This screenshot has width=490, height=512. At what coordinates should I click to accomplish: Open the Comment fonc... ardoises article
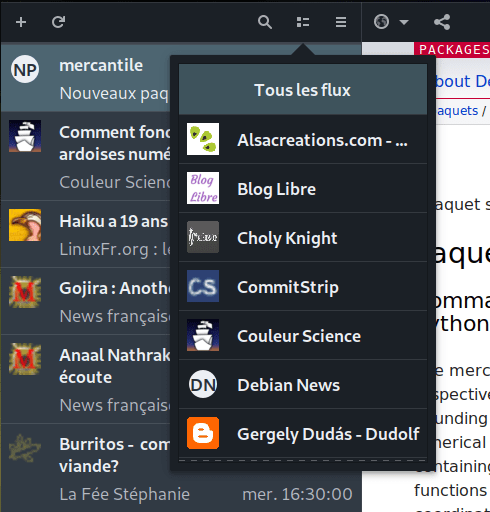(x=86, y=156)
